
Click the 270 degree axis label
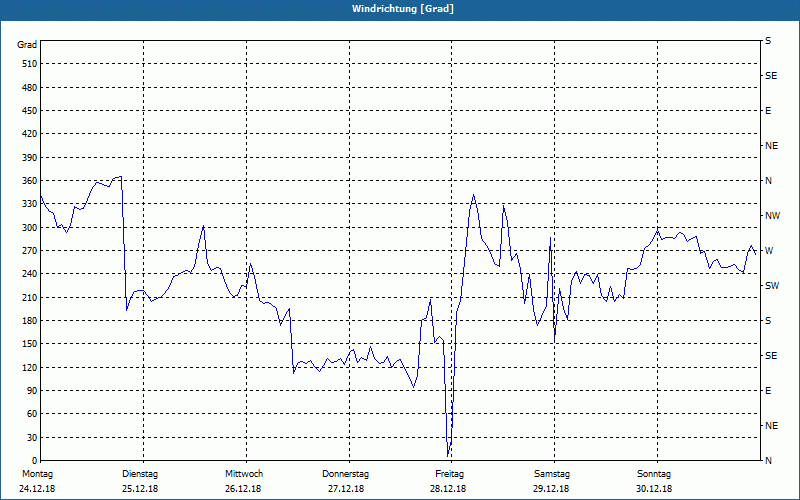[x=29, y=251]
